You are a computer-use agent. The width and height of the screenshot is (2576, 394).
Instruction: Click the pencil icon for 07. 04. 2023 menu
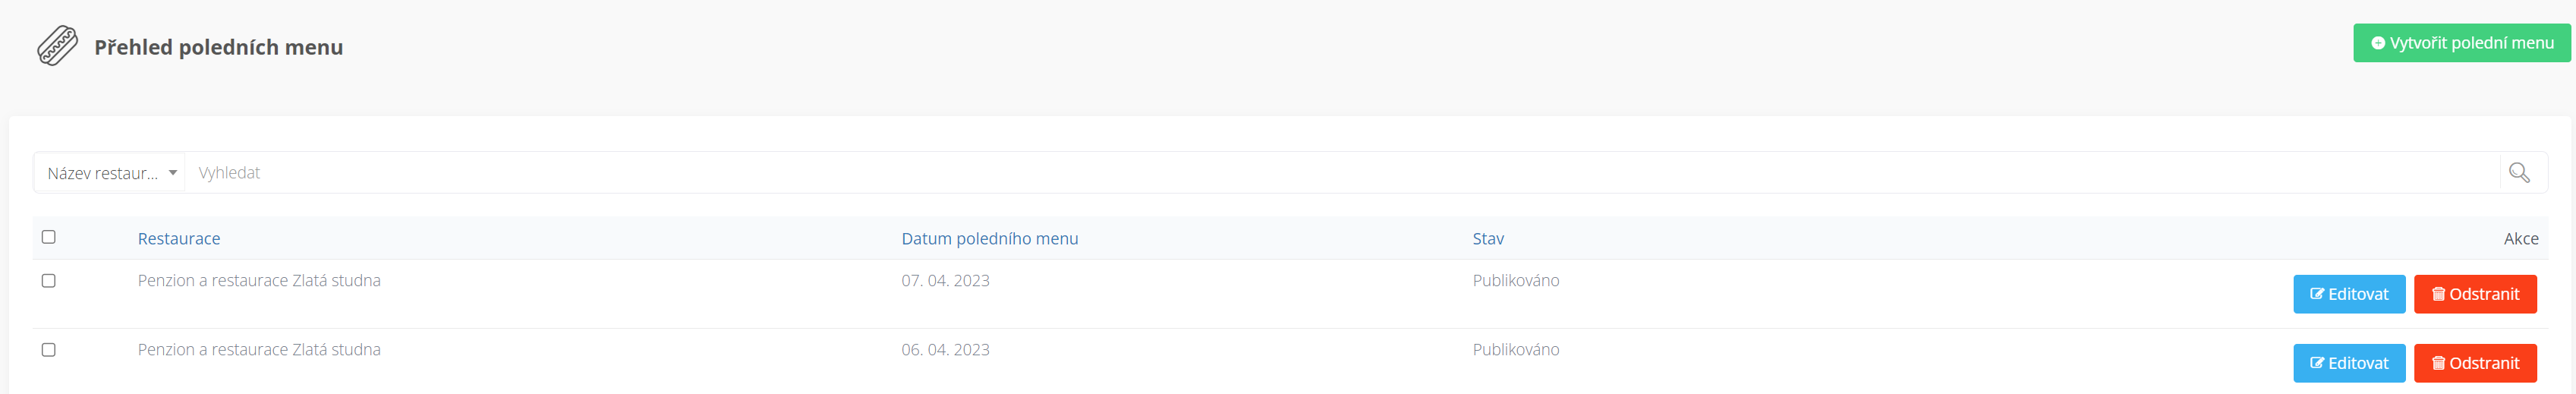(x=2317, y=294)
